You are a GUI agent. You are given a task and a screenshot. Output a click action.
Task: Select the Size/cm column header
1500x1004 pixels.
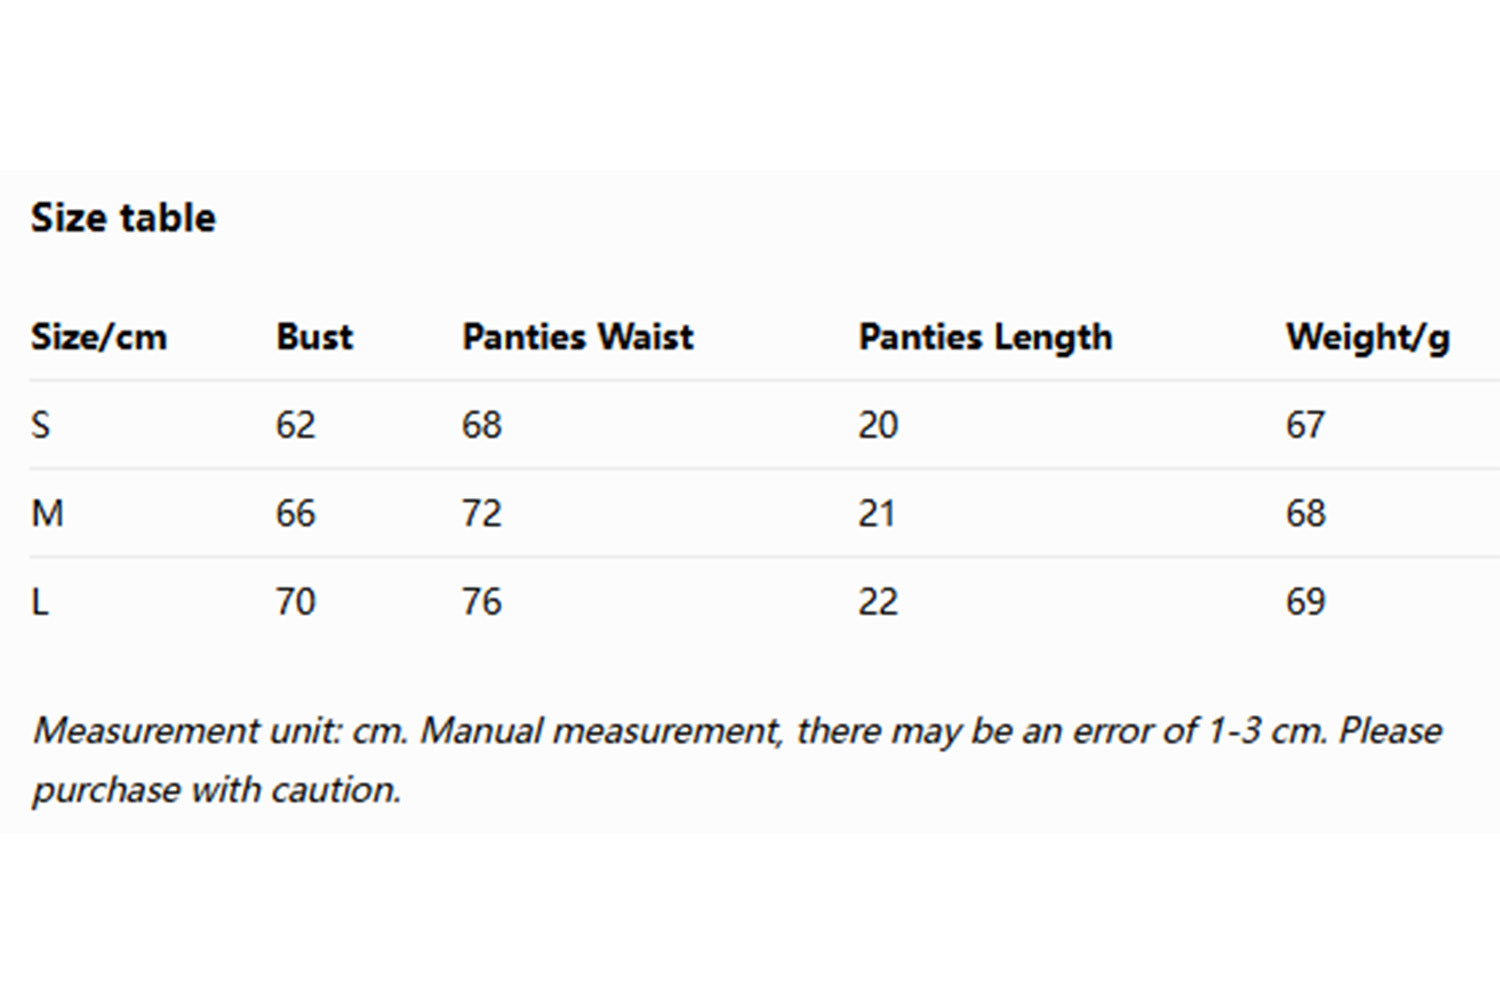[x=99, y=337]
